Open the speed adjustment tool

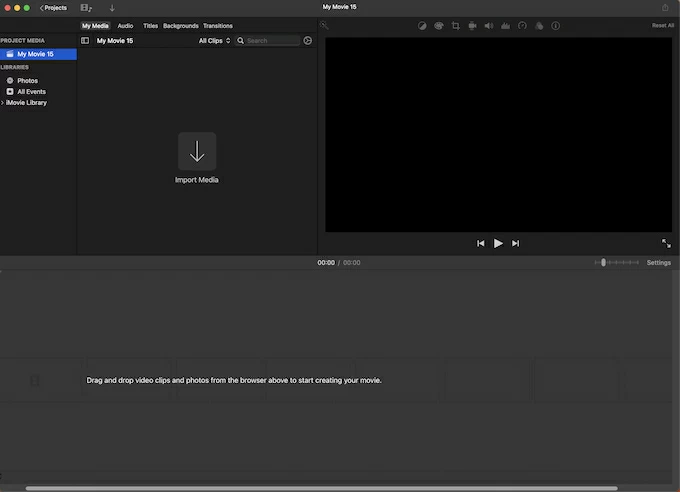pyautogui.click(x=522, y=26)
